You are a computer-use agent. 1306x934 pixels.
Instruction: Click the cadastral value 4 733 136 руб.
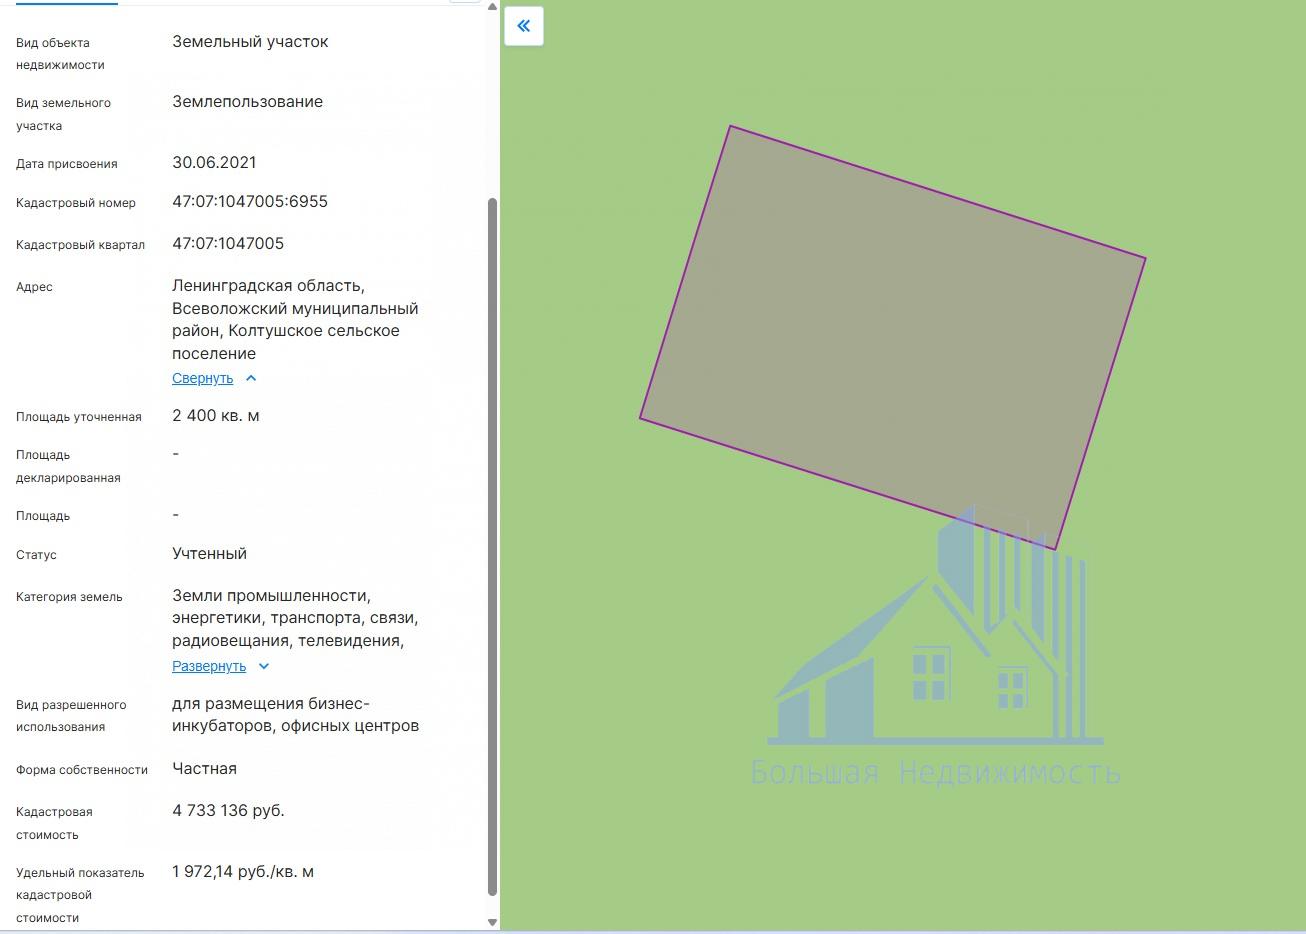[x=228, y=811]
